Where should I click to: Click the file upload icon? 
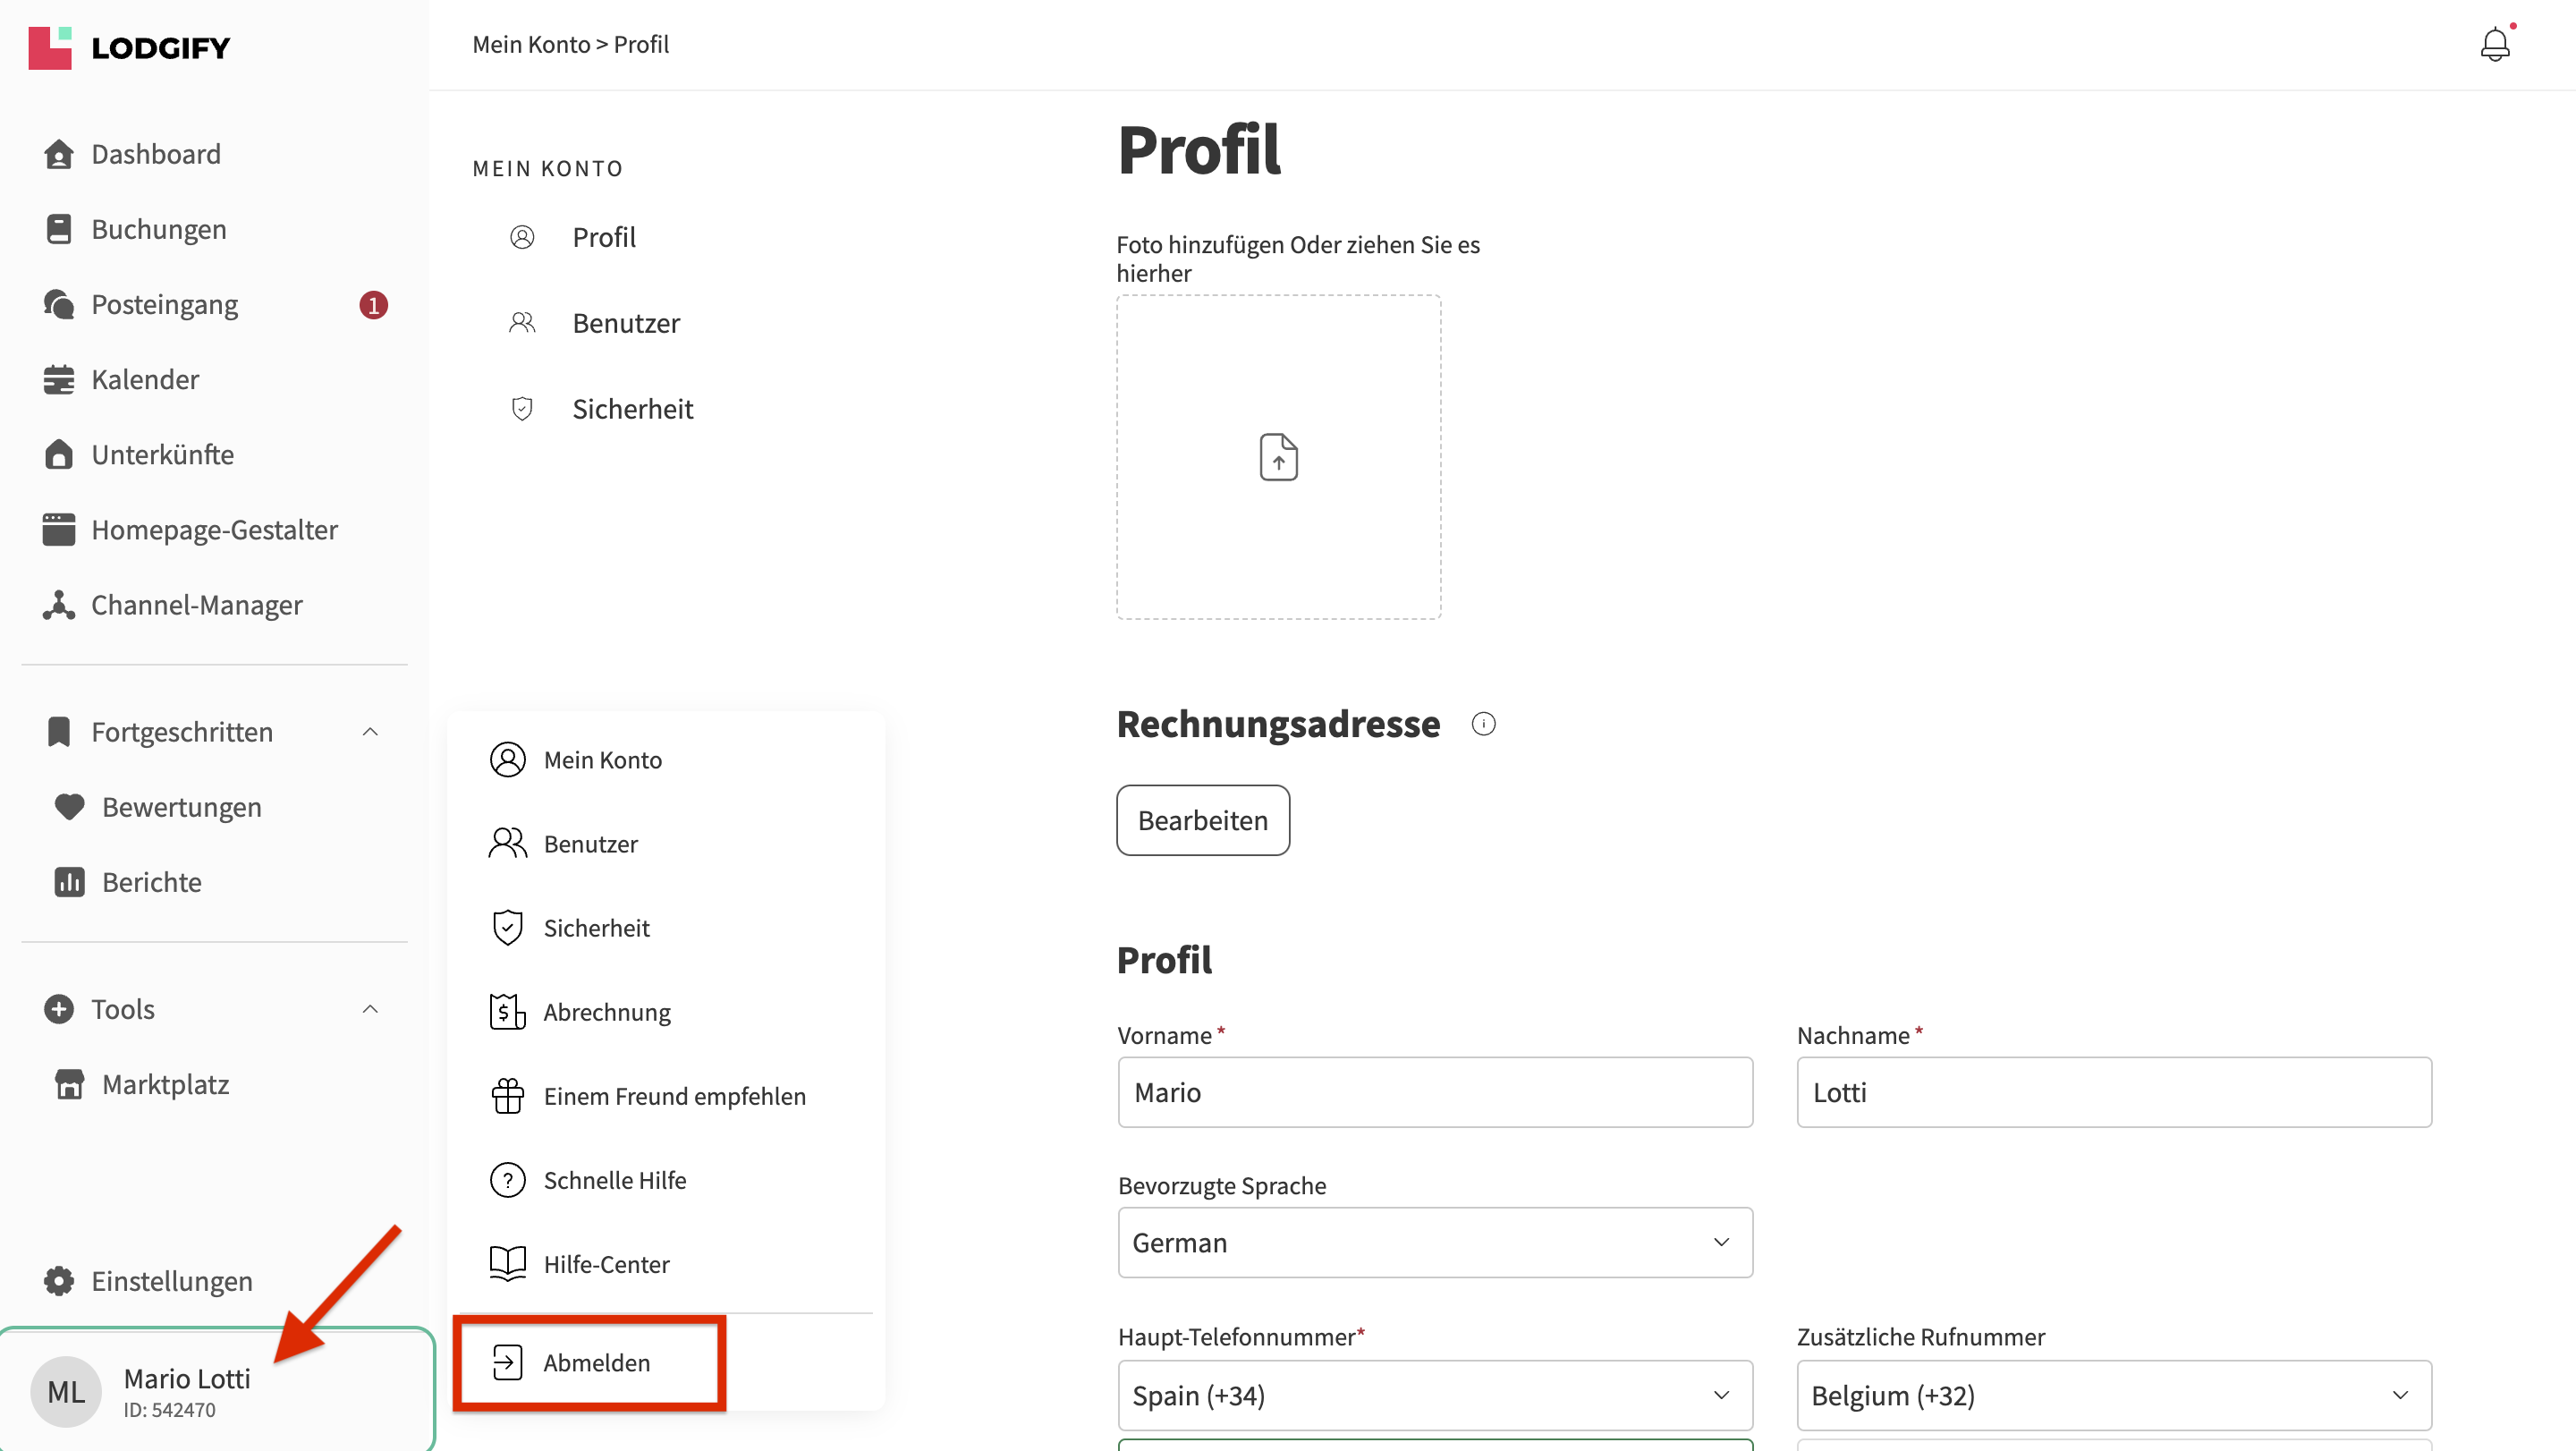coord(1278,457)
